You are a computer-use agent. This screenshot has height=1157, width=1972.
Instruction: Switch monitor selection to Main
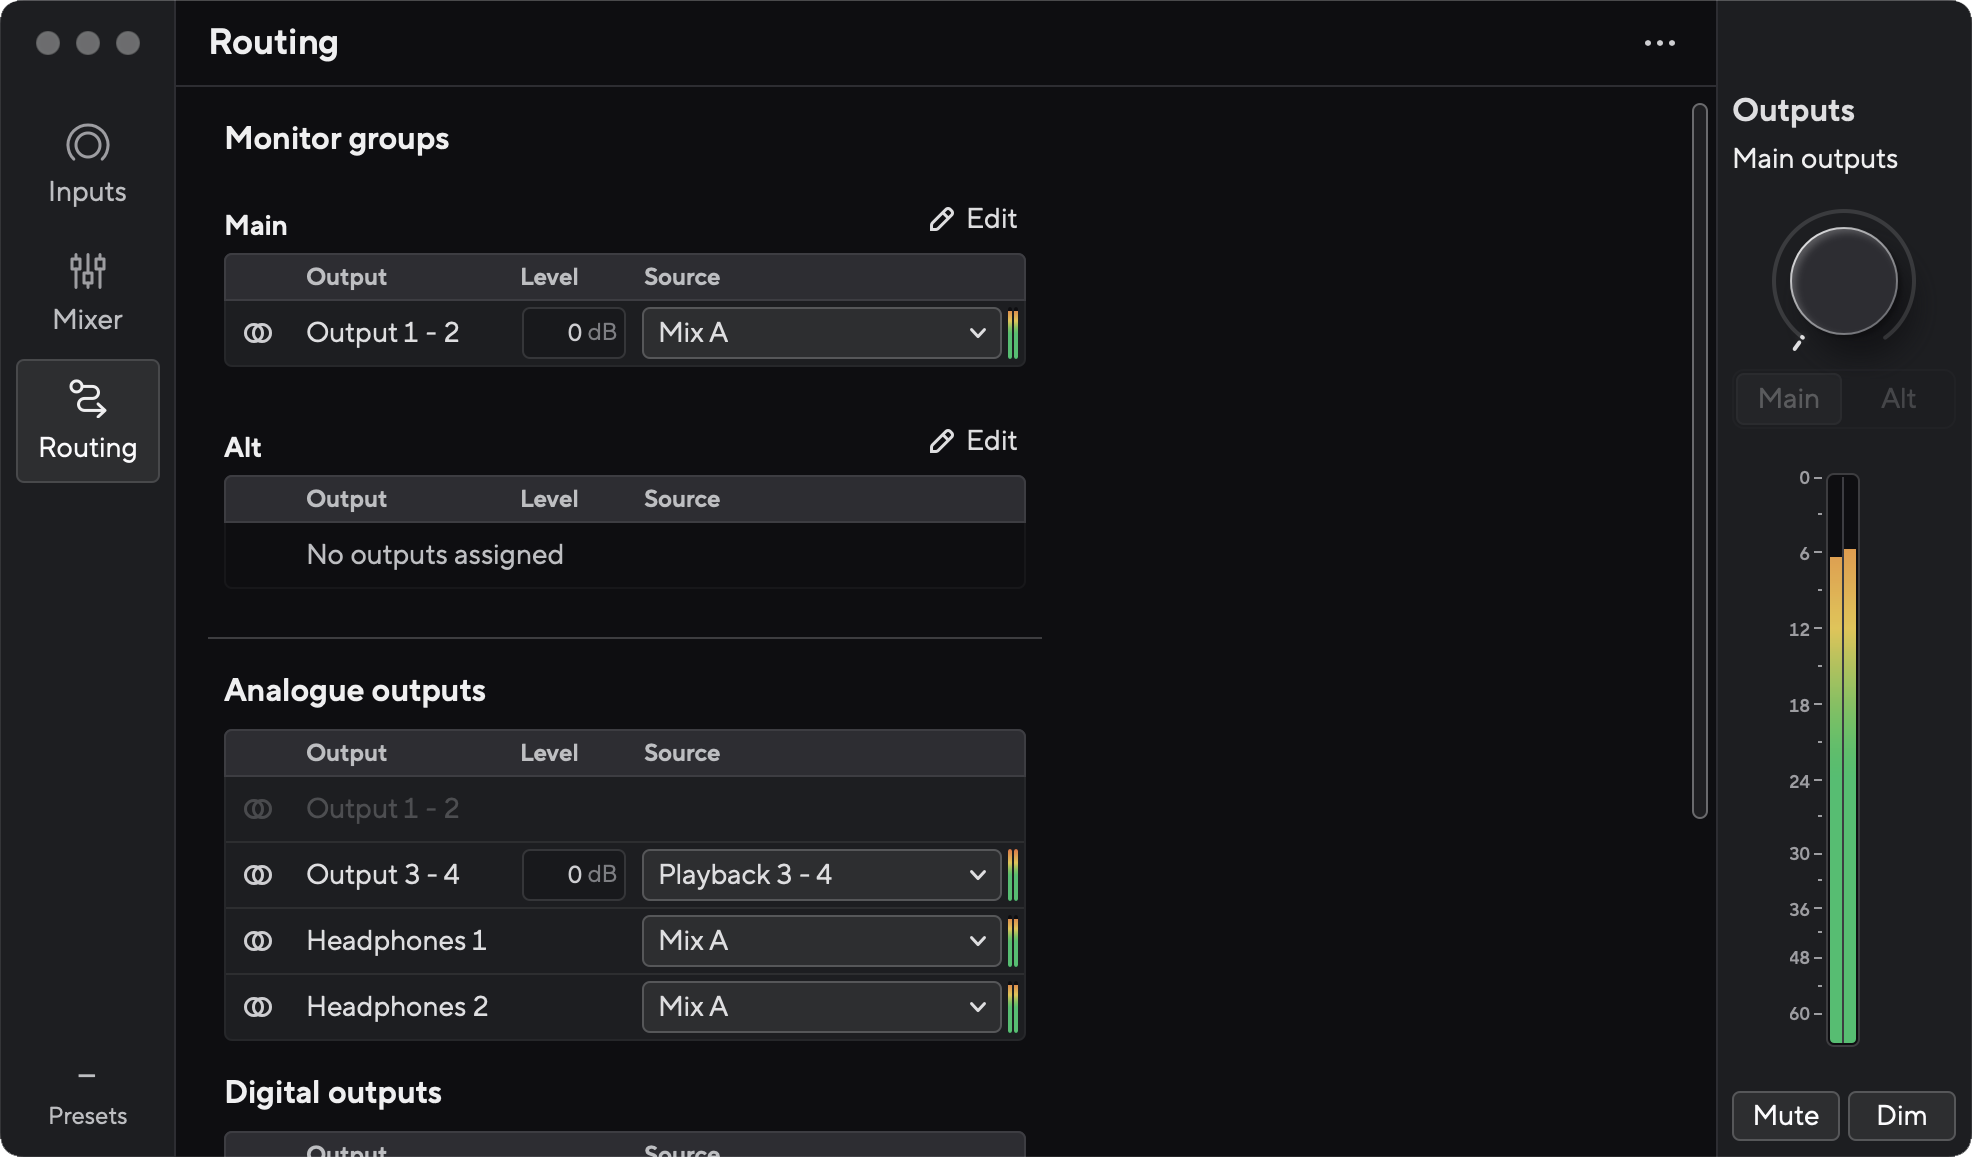(1788, 399)
